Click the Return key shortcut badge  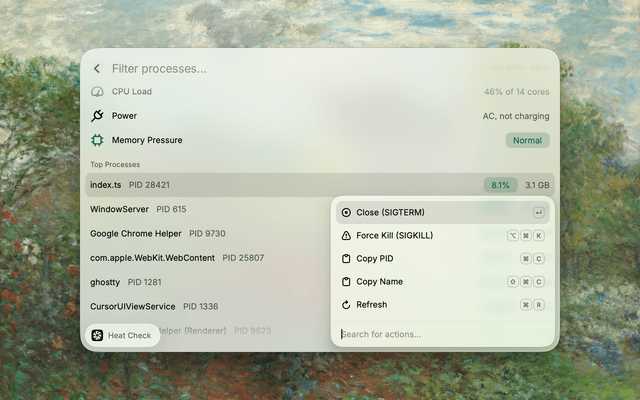[539, 212]
